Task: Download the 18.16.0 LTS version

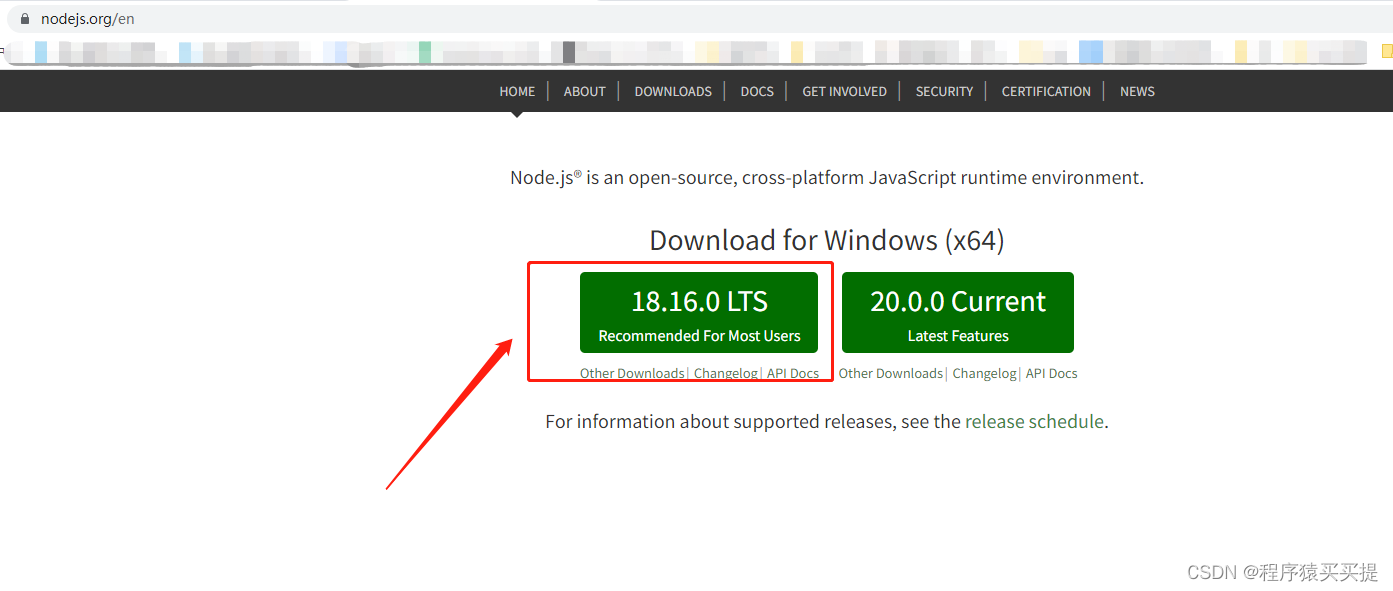Action: point(699,312)
